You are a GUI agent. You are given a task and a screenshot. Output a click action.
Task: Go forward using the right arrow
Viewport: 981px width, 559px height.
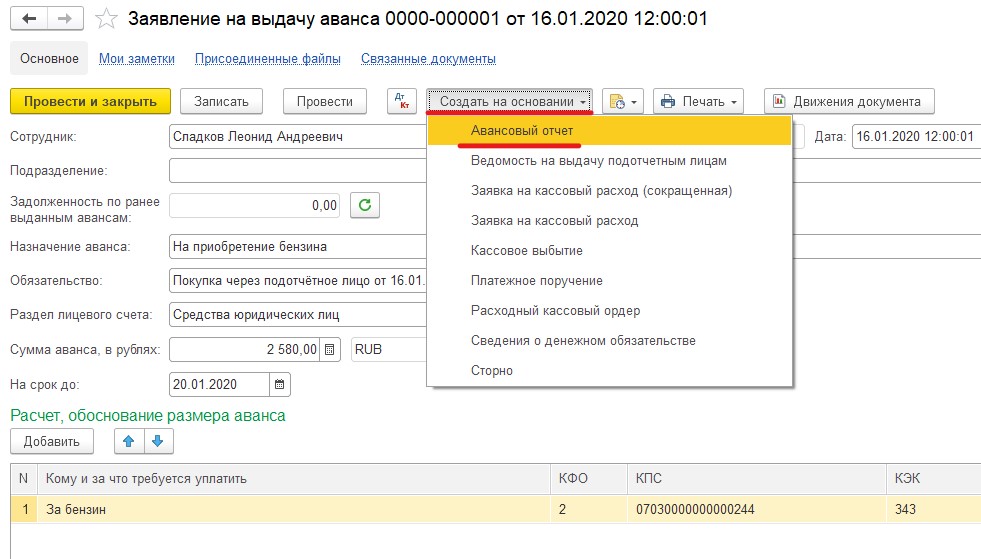click(65, 19)
